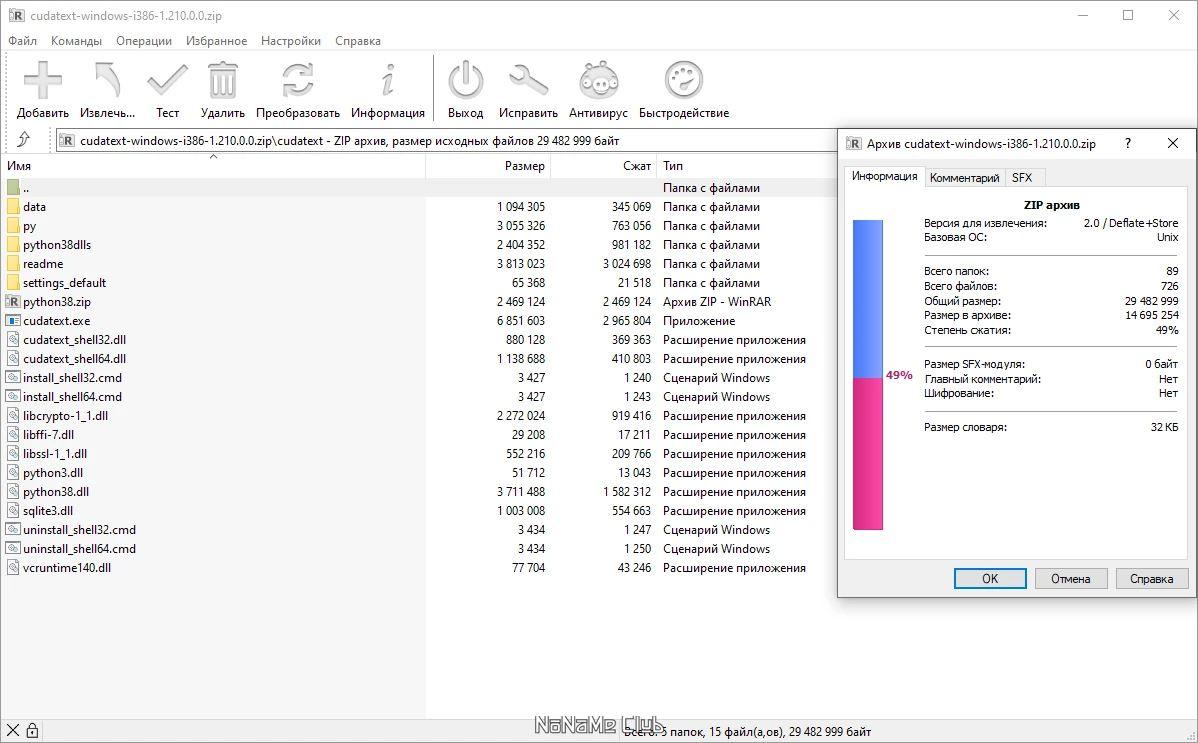Select the python38dlls folder icon
The width and height of the screenshot is (1198, 743).
(x=13, y=245)
